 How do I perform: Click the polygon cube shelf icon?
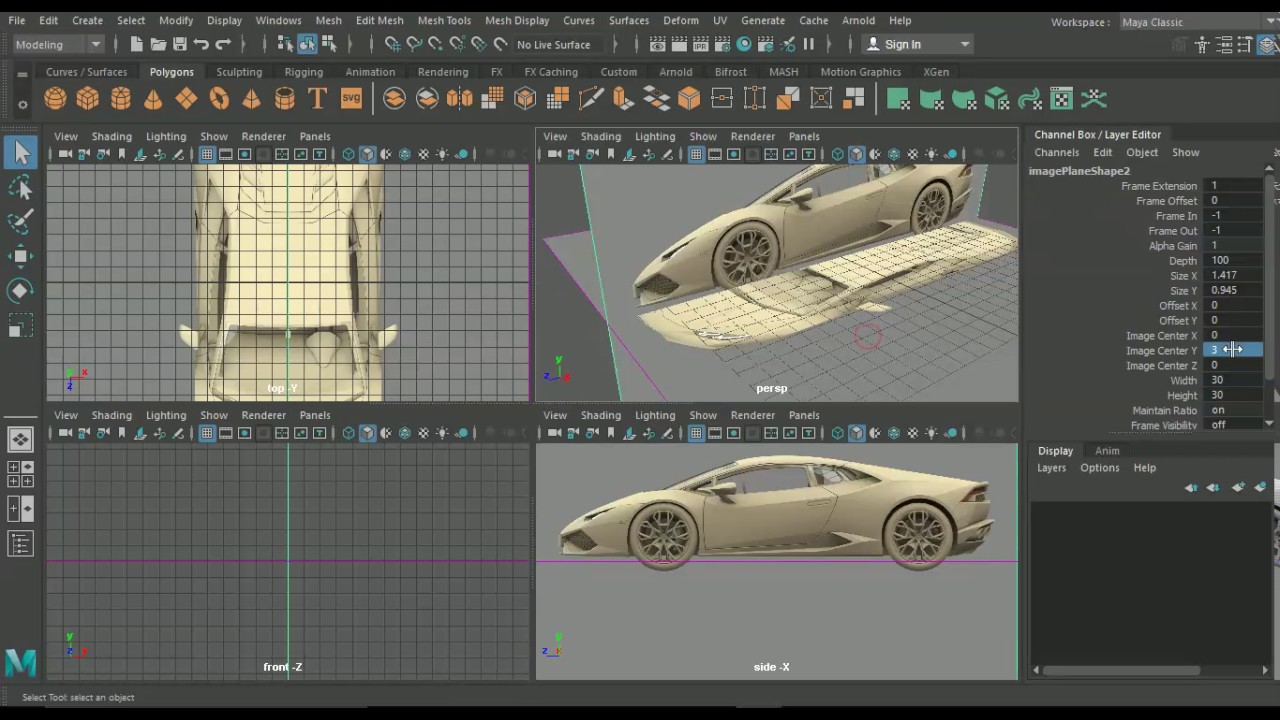tap(88, 98)
